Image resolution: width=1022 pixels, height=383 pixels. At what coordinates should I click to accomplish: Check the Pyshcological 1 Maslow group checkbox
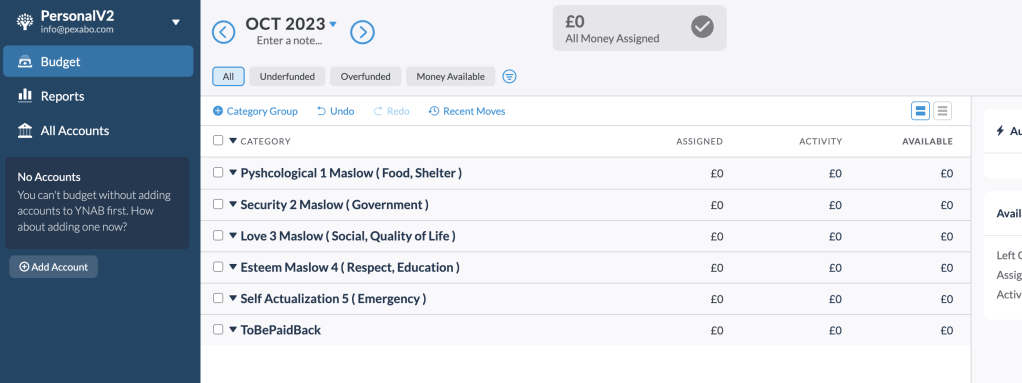tap(218, 173)
